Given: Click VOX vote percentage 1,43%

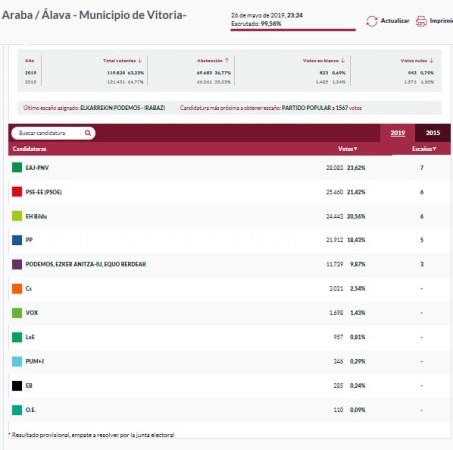Looking at the screenshot, I should tap(358, 313).
